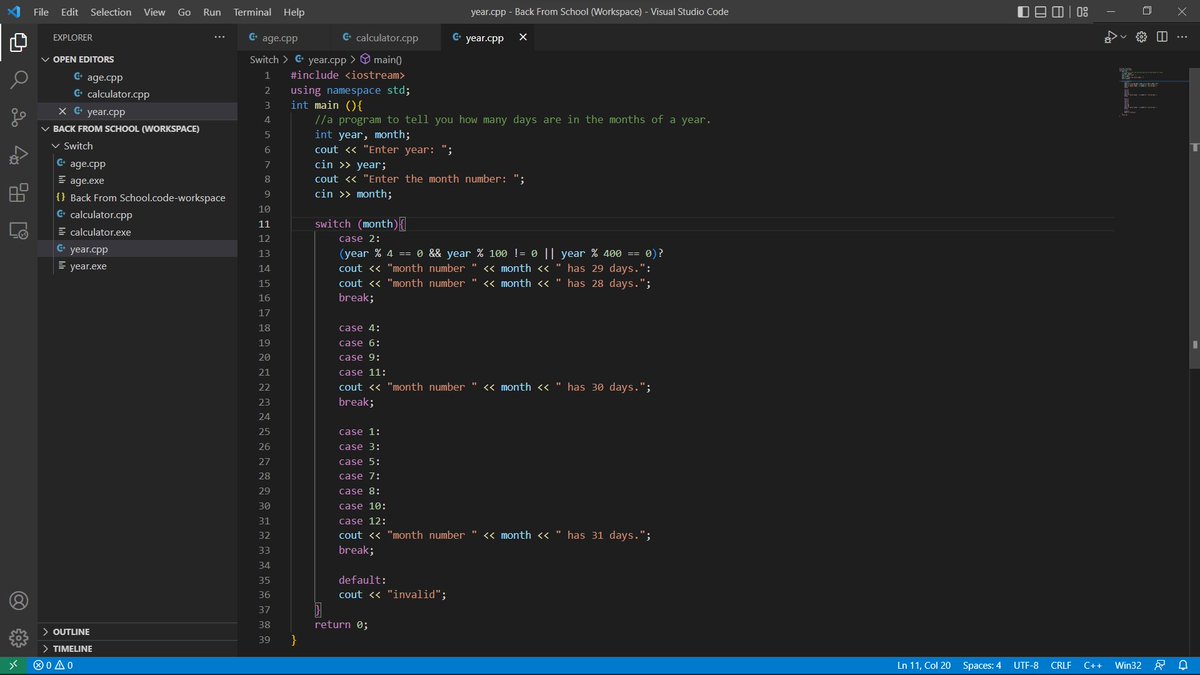Open the Run and Debug view
Screen dimensions: 1200x675
tap(18, 156)
